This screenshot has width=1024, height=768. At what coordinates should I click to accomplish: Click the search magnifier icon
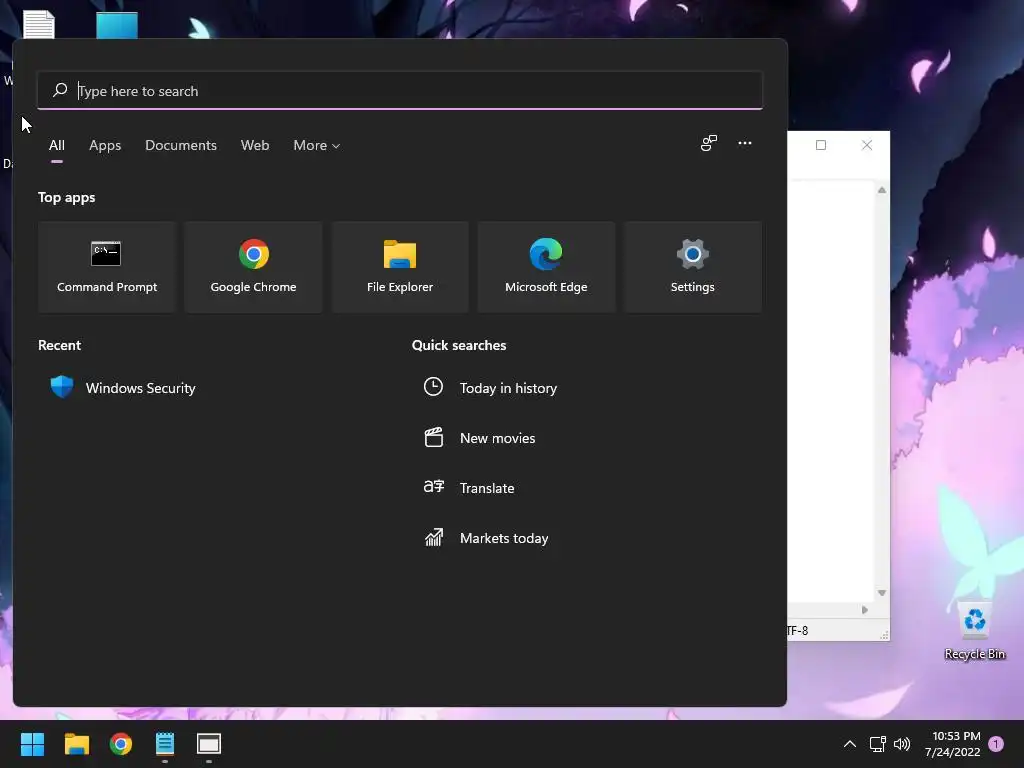coord(60,90)
